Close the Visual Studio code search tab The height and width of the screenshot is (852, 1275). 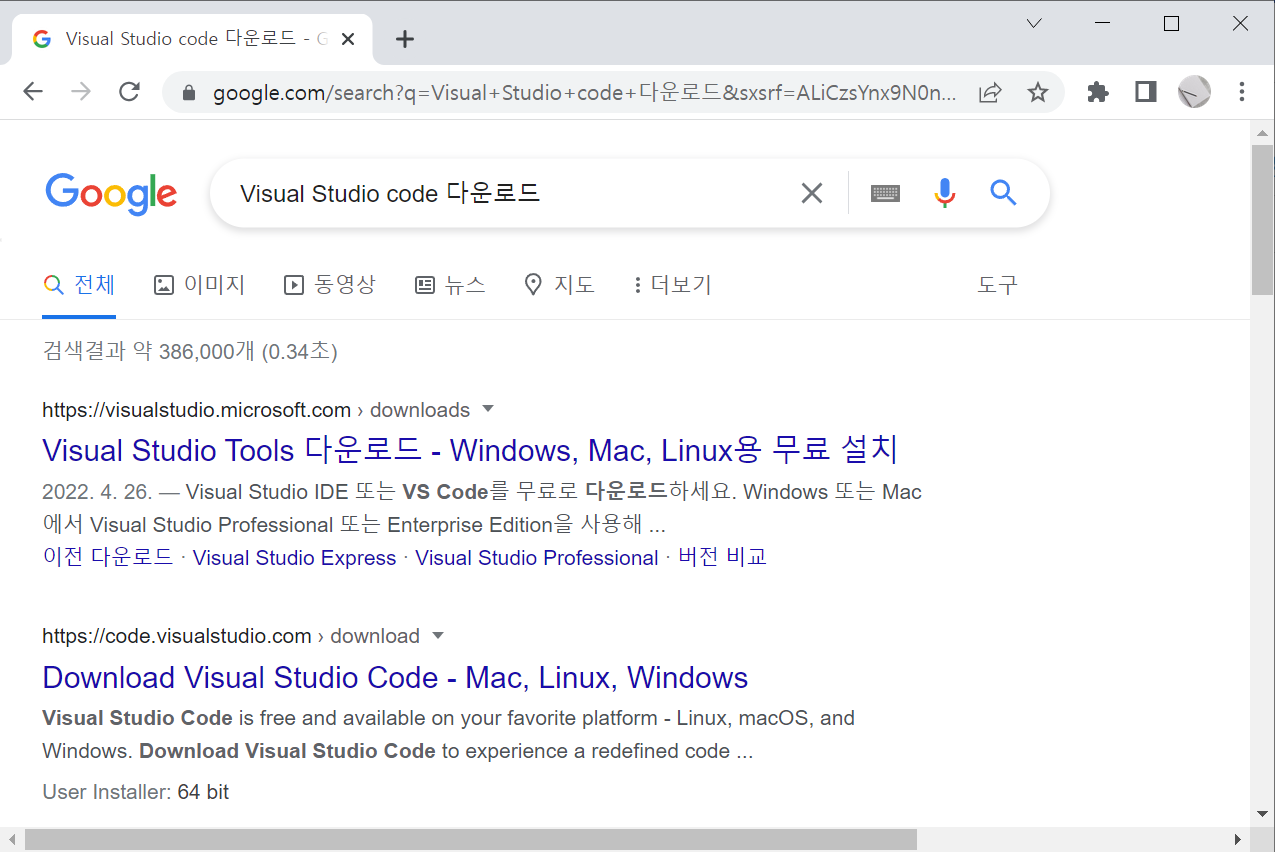(x=348, y=39)
